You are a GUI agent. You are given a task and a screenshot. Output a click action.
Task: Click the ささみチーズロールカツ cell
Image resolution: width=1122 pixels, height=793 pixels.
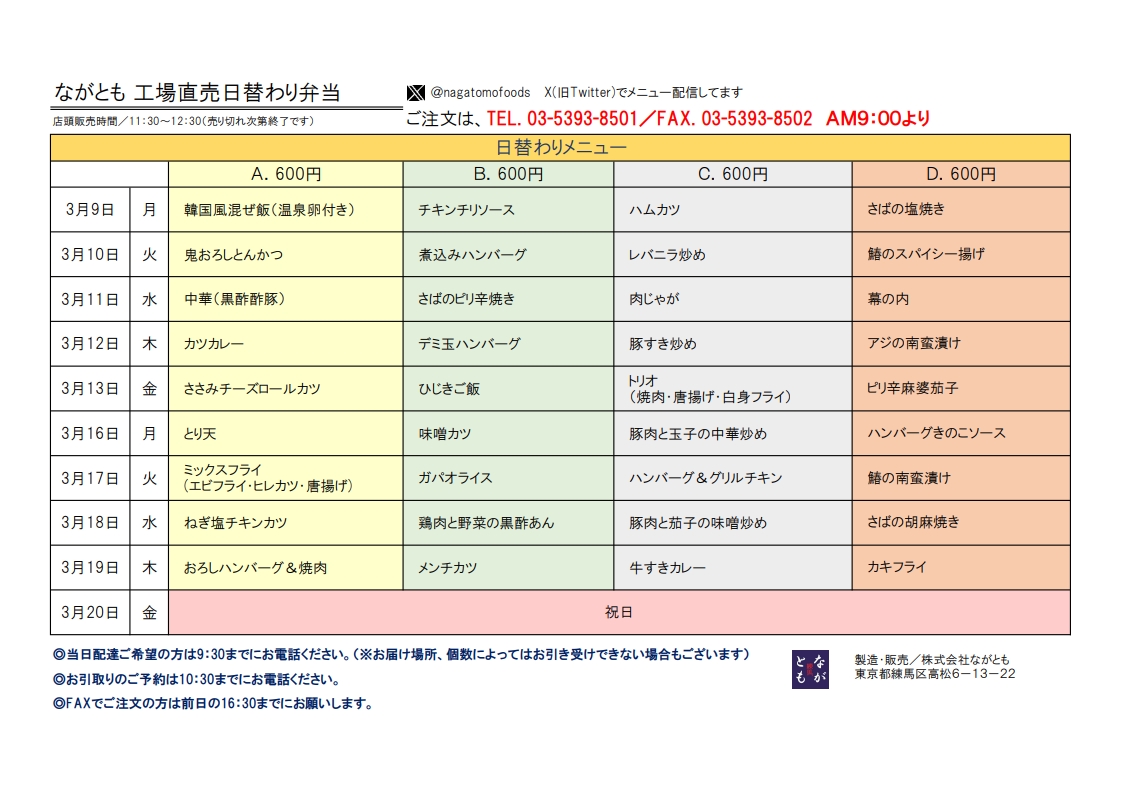click(x=286, y=389)
